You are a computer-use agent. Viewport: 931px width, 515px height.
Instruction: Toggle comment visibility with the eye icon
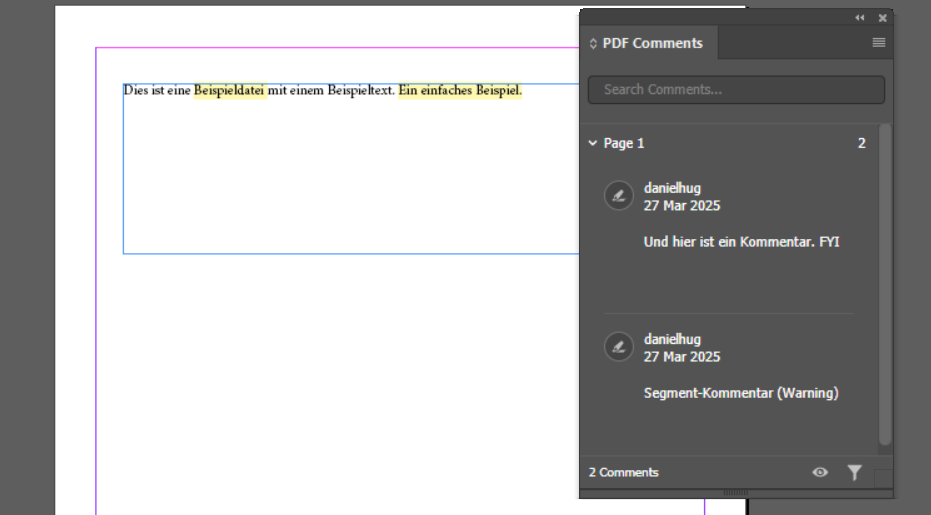(x=820, y=472)
